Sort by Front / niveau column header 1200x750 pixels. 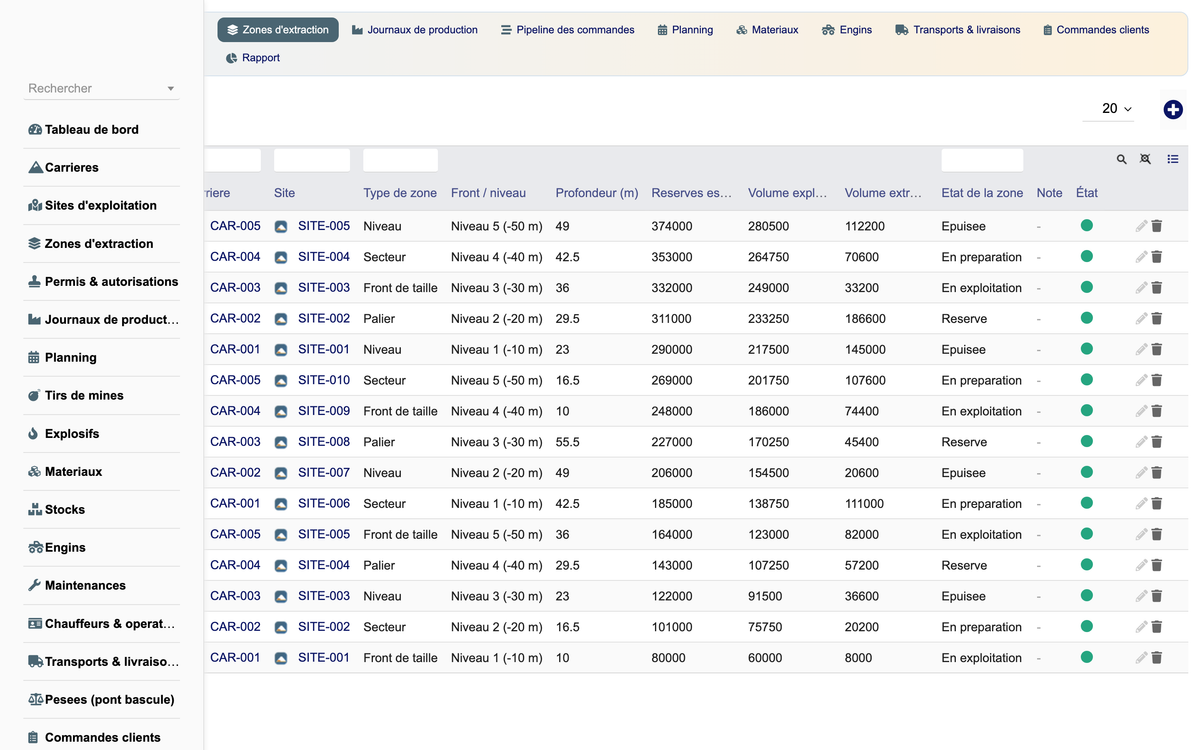point(488,193)
